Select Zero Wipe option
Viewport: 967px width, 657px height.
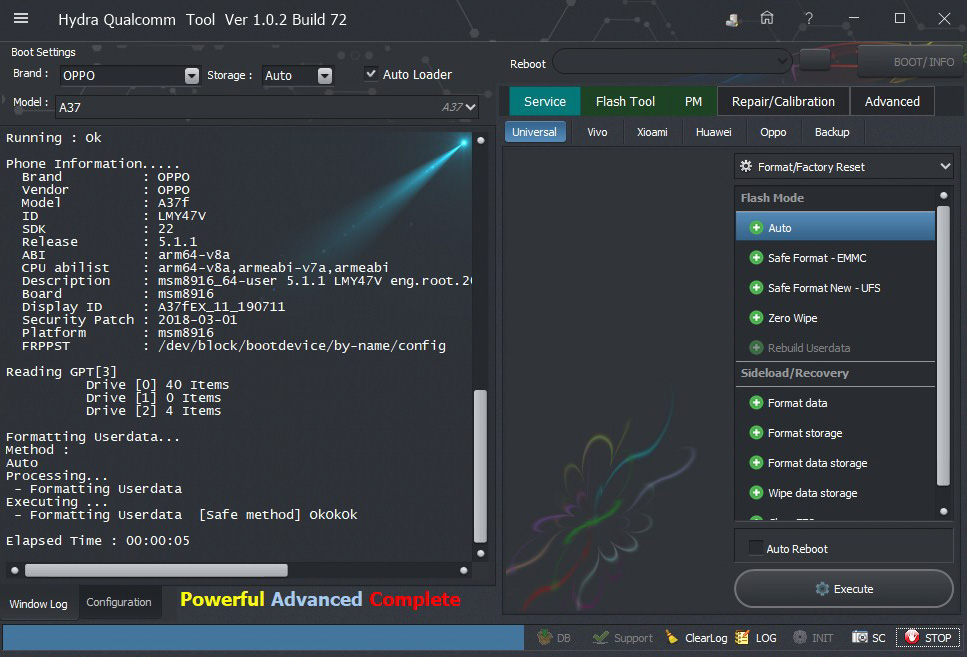coord(835,318)
